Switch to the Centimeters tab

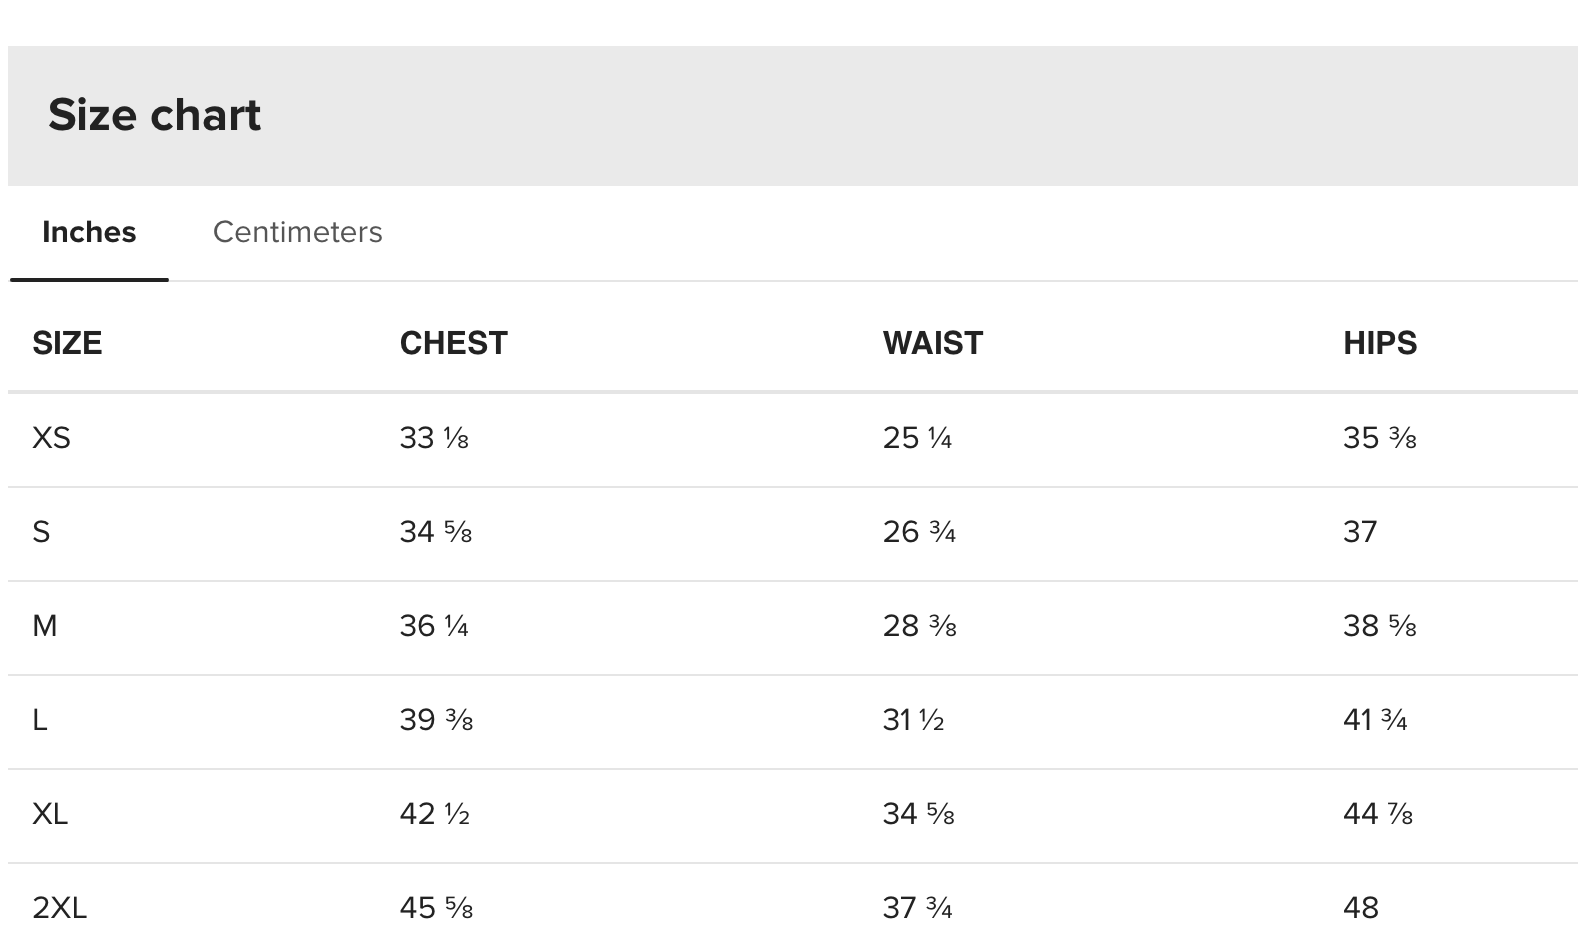[x=297, y=232]
